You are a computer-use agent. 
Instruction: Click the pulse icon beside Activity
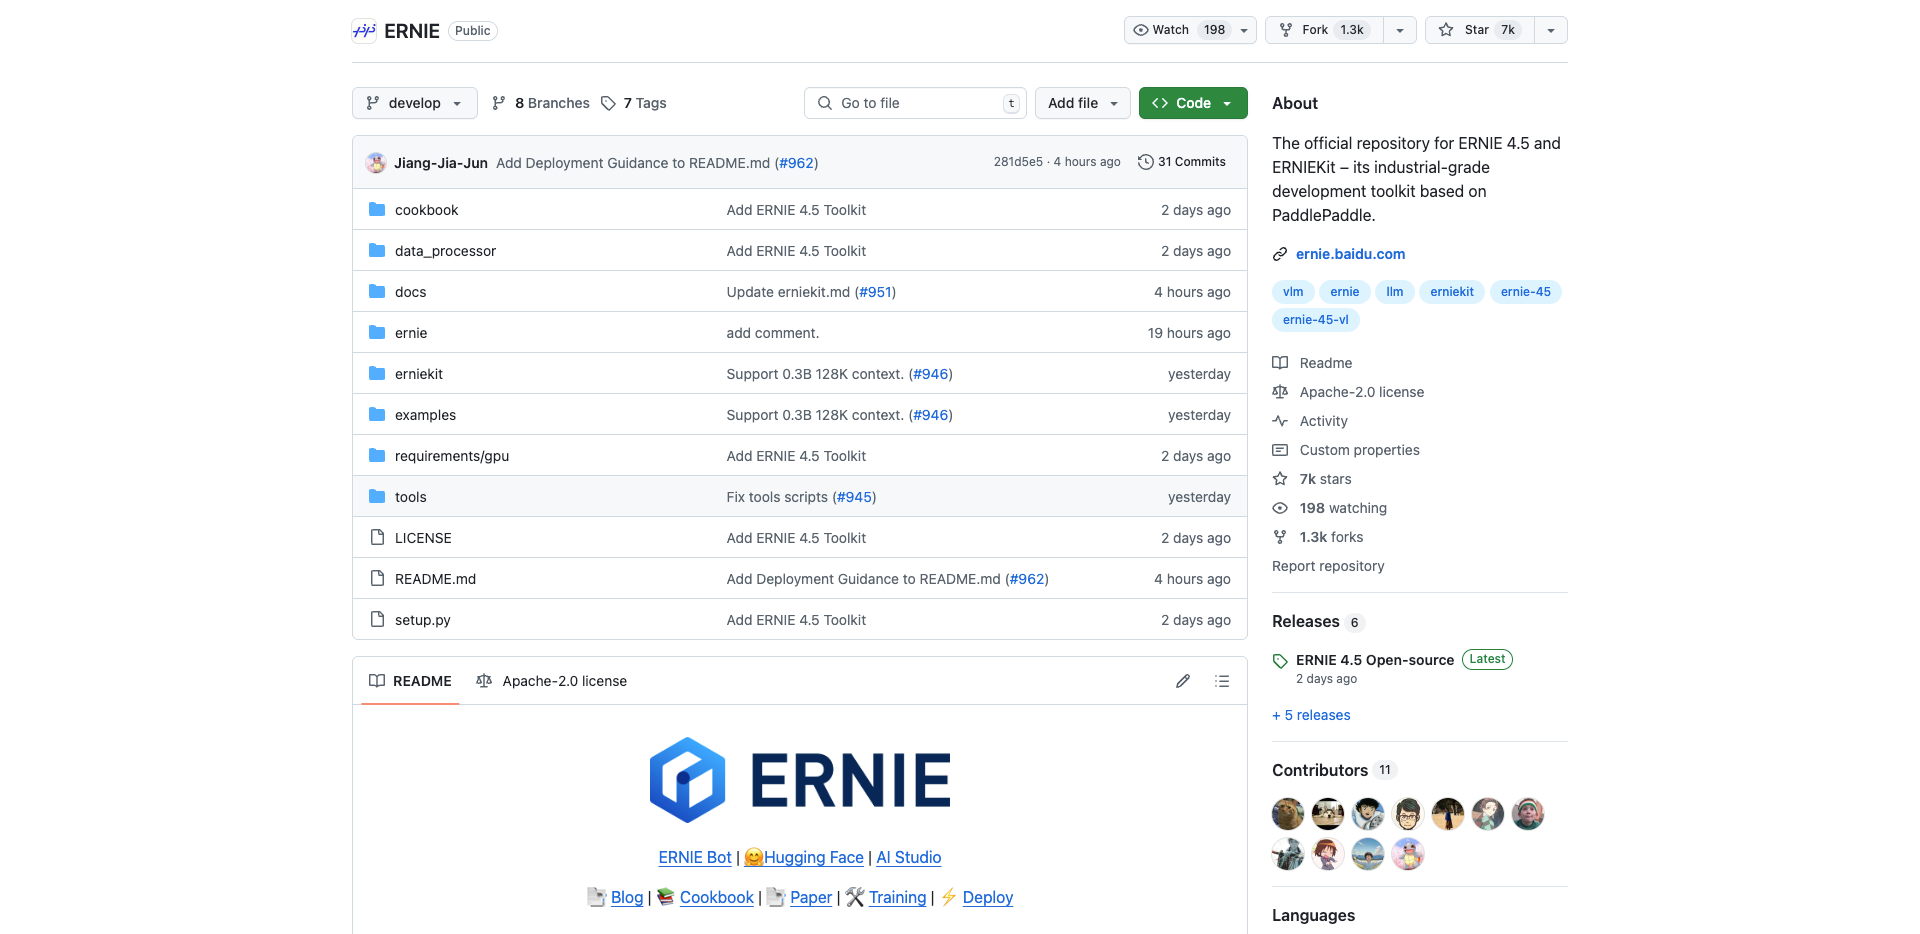point(1280,421)
